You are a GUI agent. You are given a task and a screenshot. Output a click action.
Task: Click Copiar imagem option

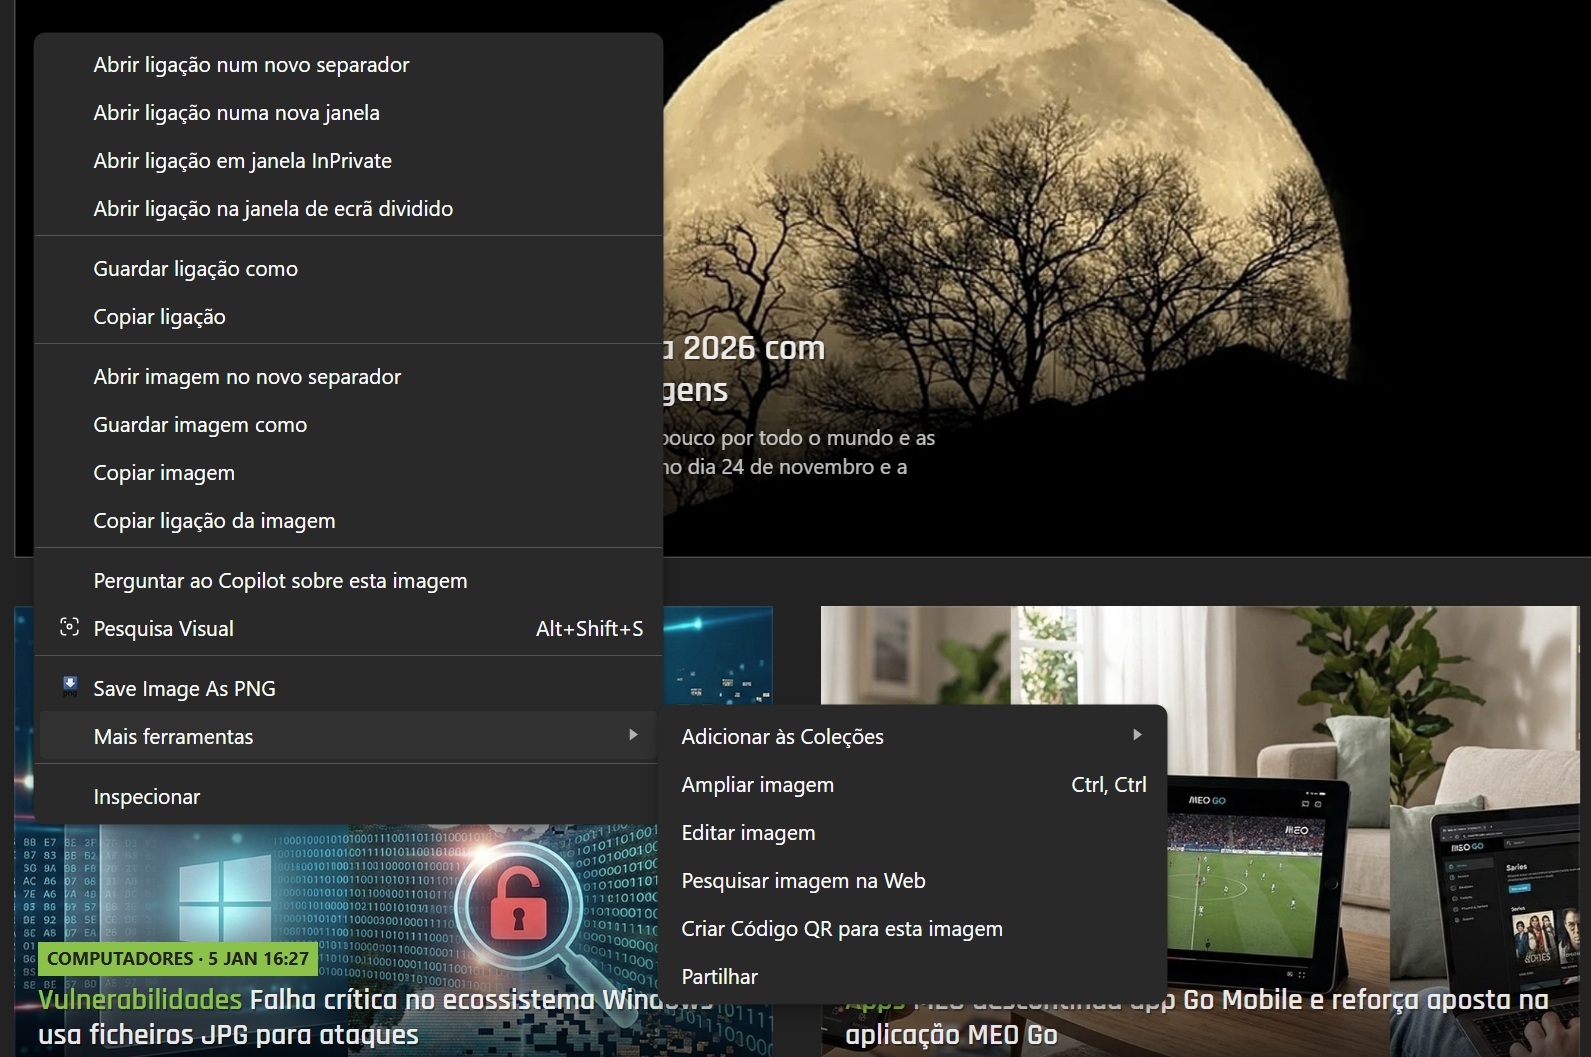(x=164, y=473)
